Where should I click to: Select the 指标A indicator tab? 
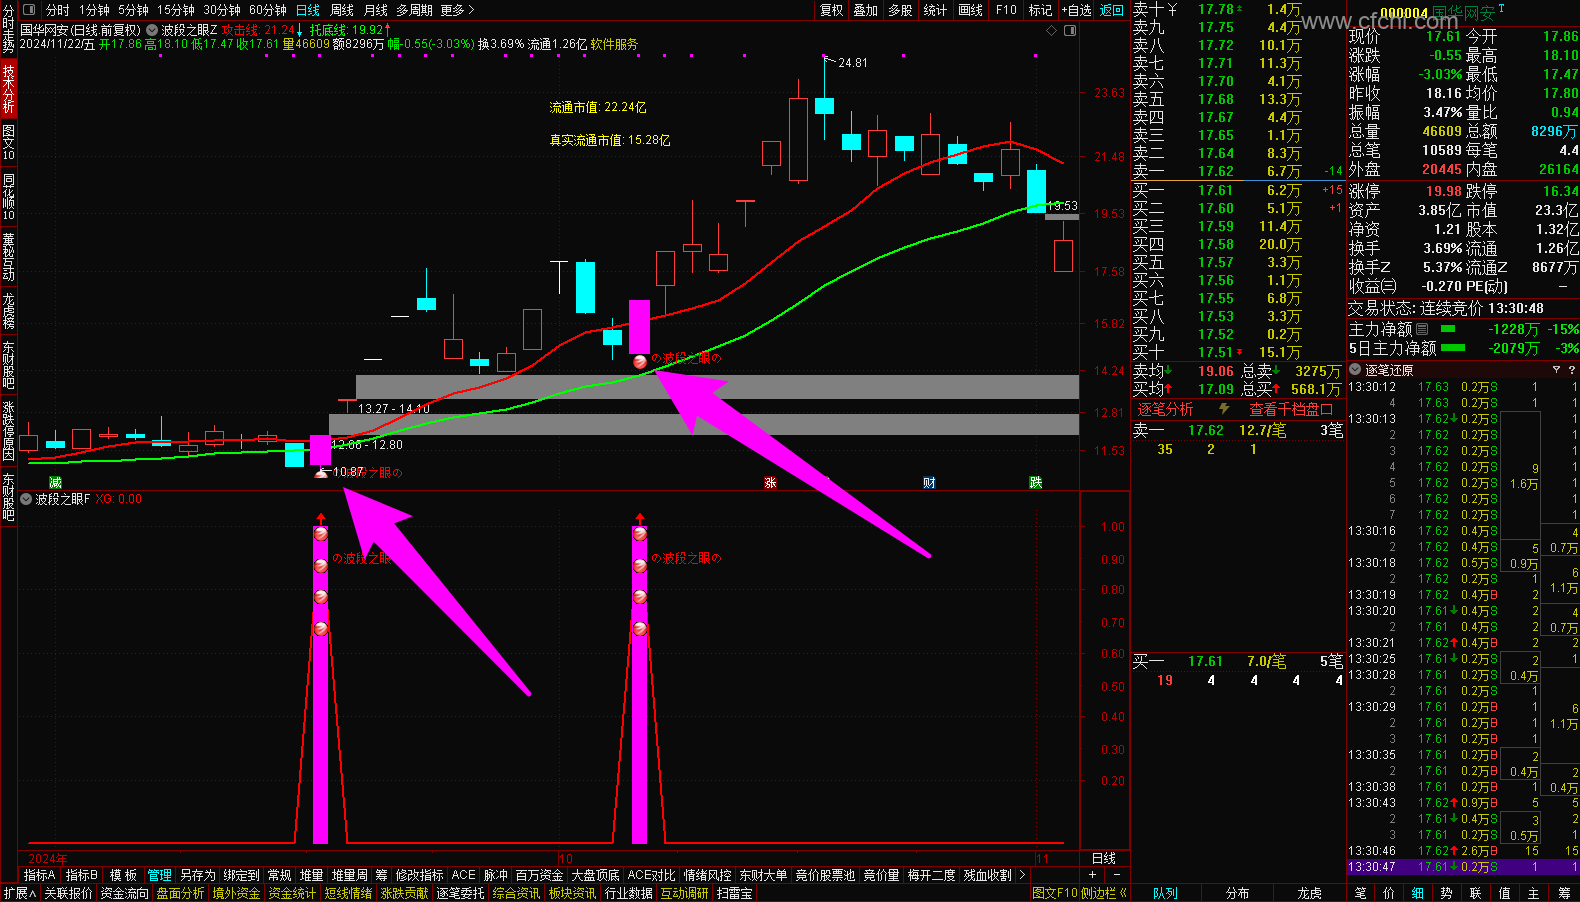pyautogui.click(x=40, y=875)
